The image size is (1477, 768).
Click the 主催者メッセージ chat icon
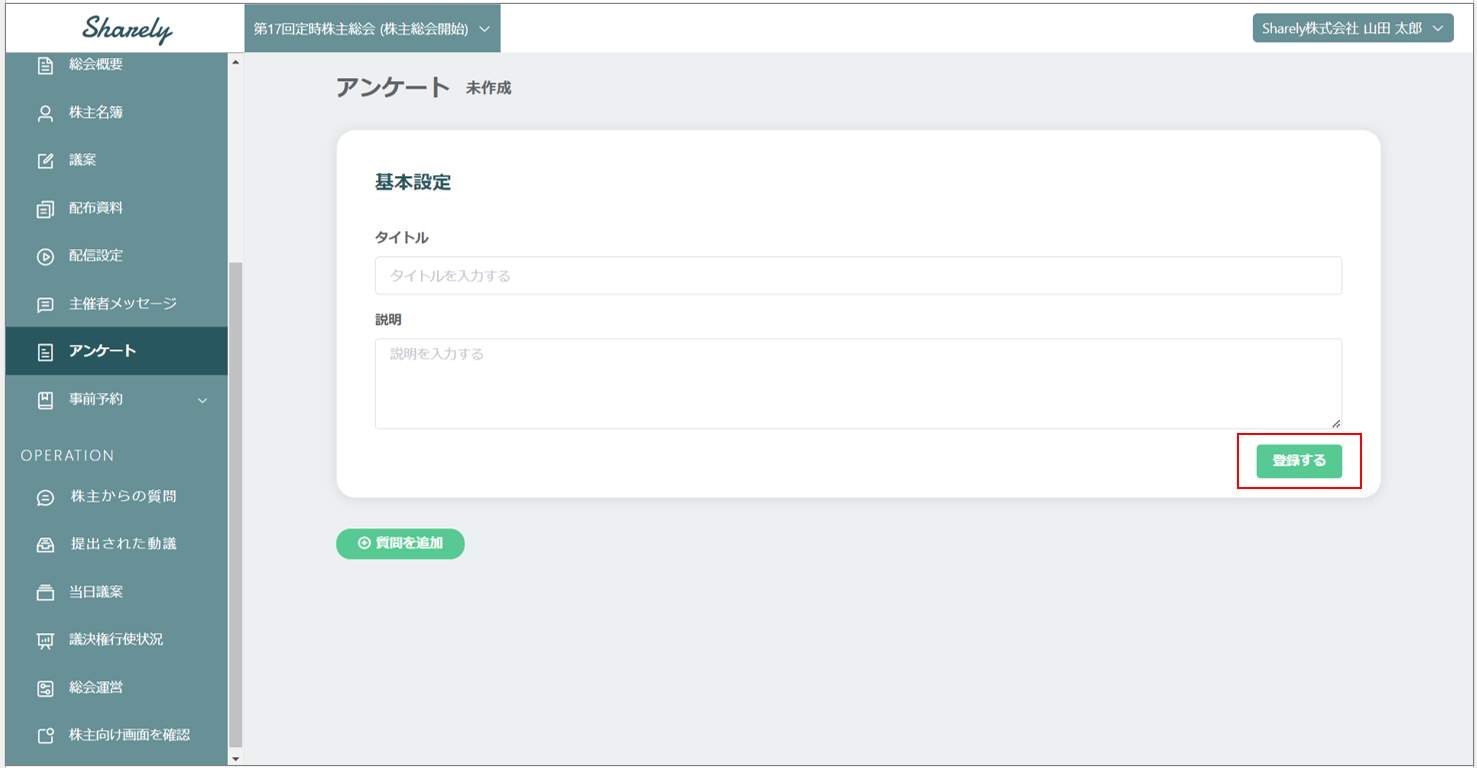45,304
